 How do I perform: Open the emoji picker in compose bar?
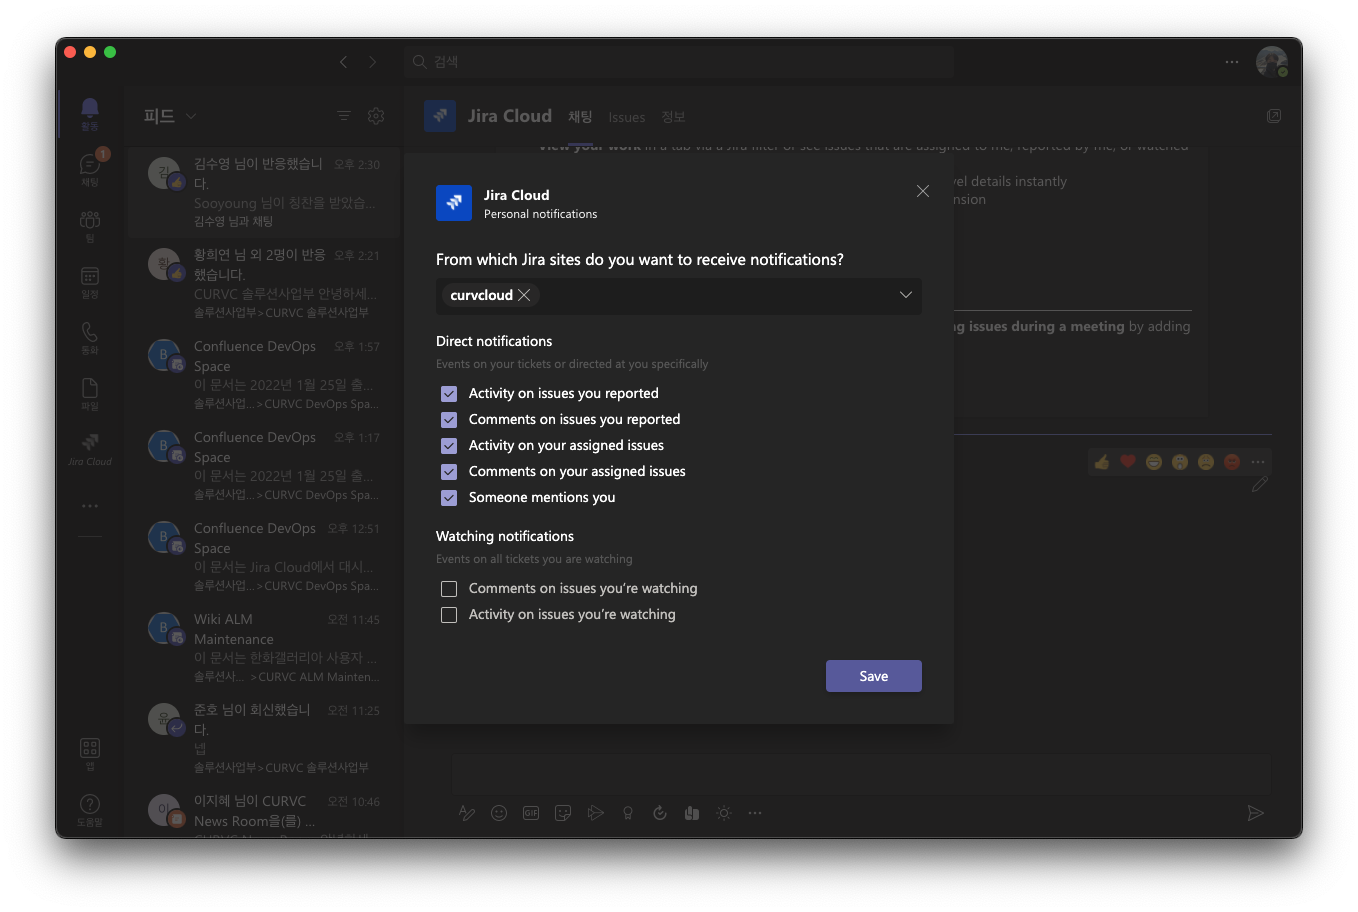click(499, 813)
